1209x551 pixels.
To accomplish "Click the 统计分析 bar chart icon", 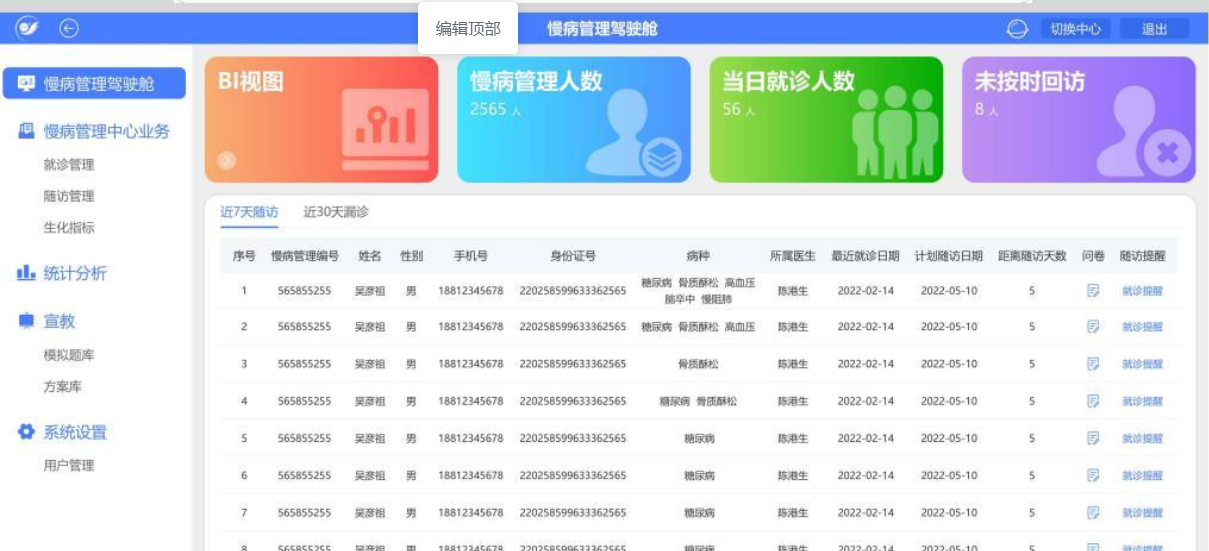I will pyautogui.click(x=27, y=273).
